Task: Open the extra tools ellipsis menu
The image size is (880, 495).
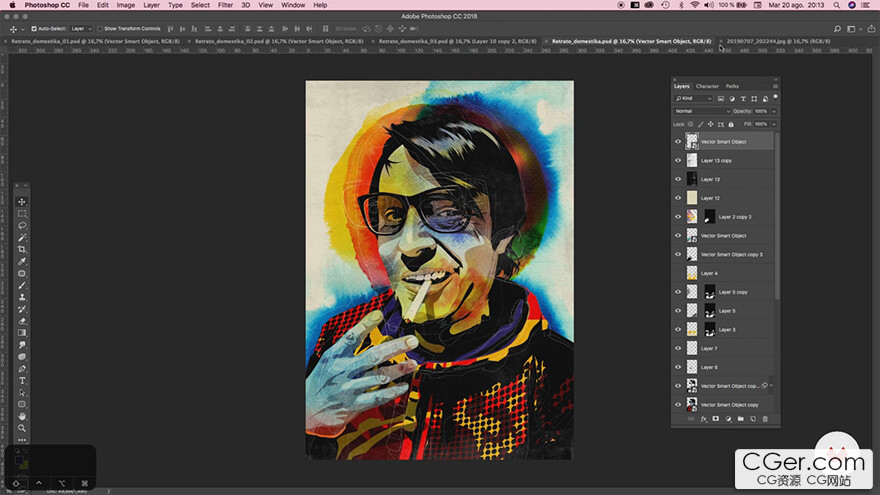Action: pyautogui.click(x=22, y=440)
